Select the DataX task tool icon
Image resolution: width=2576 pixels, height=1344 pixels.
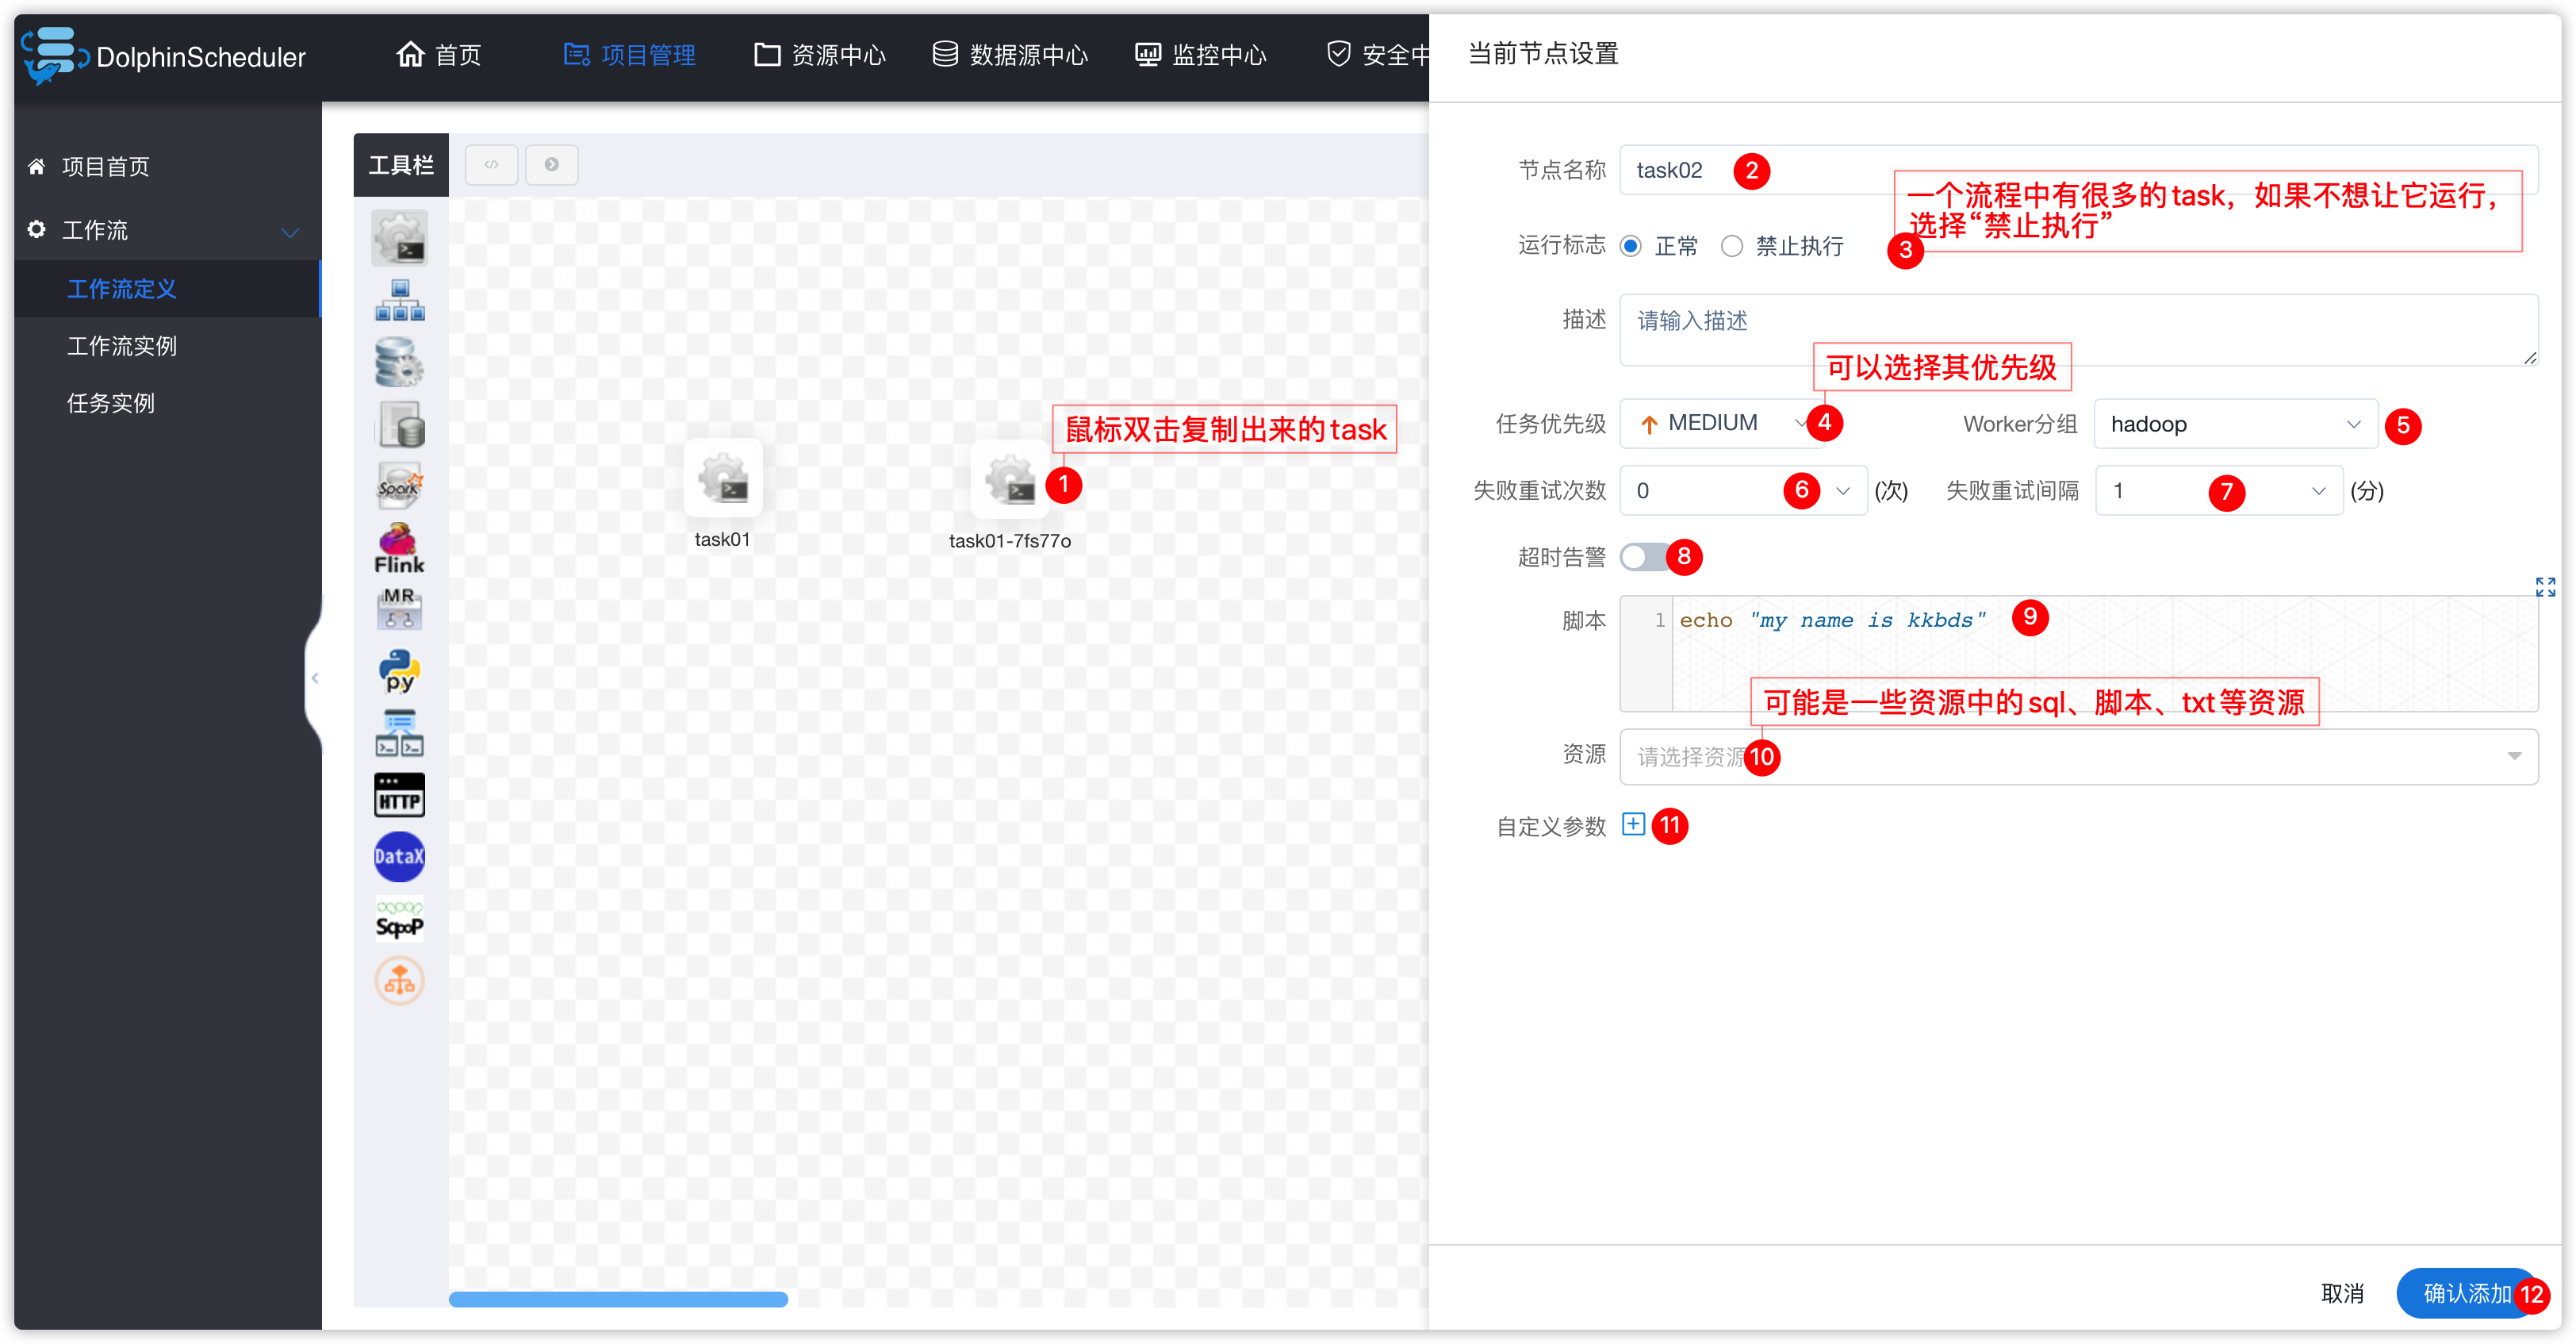coord(399,856)
